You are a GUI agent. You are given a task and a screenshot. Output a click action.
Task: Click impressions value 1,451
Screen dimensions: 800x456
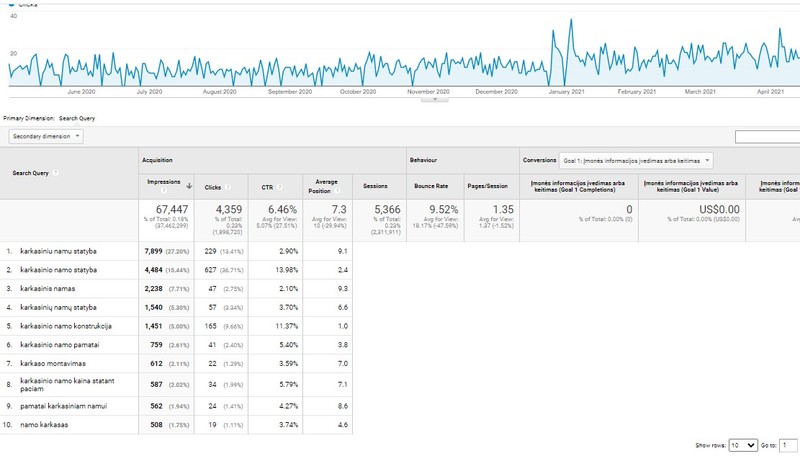[x=153, y=326]
